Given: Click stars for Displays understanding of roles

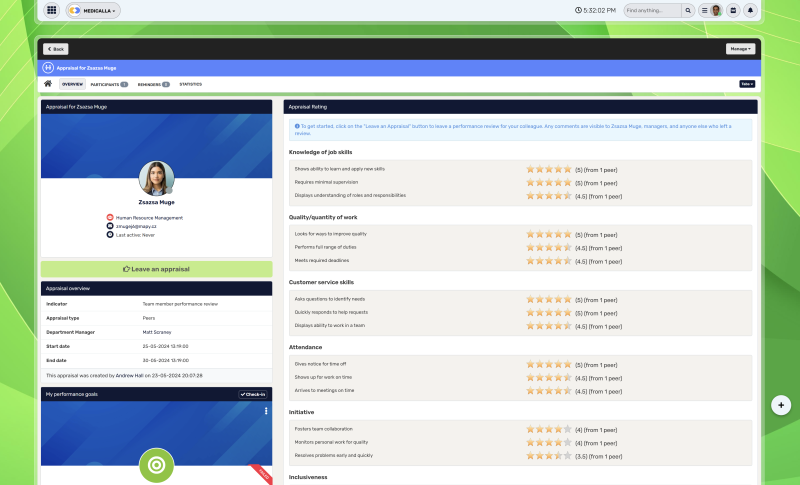Looking at the screenshot, I should 549,196.
